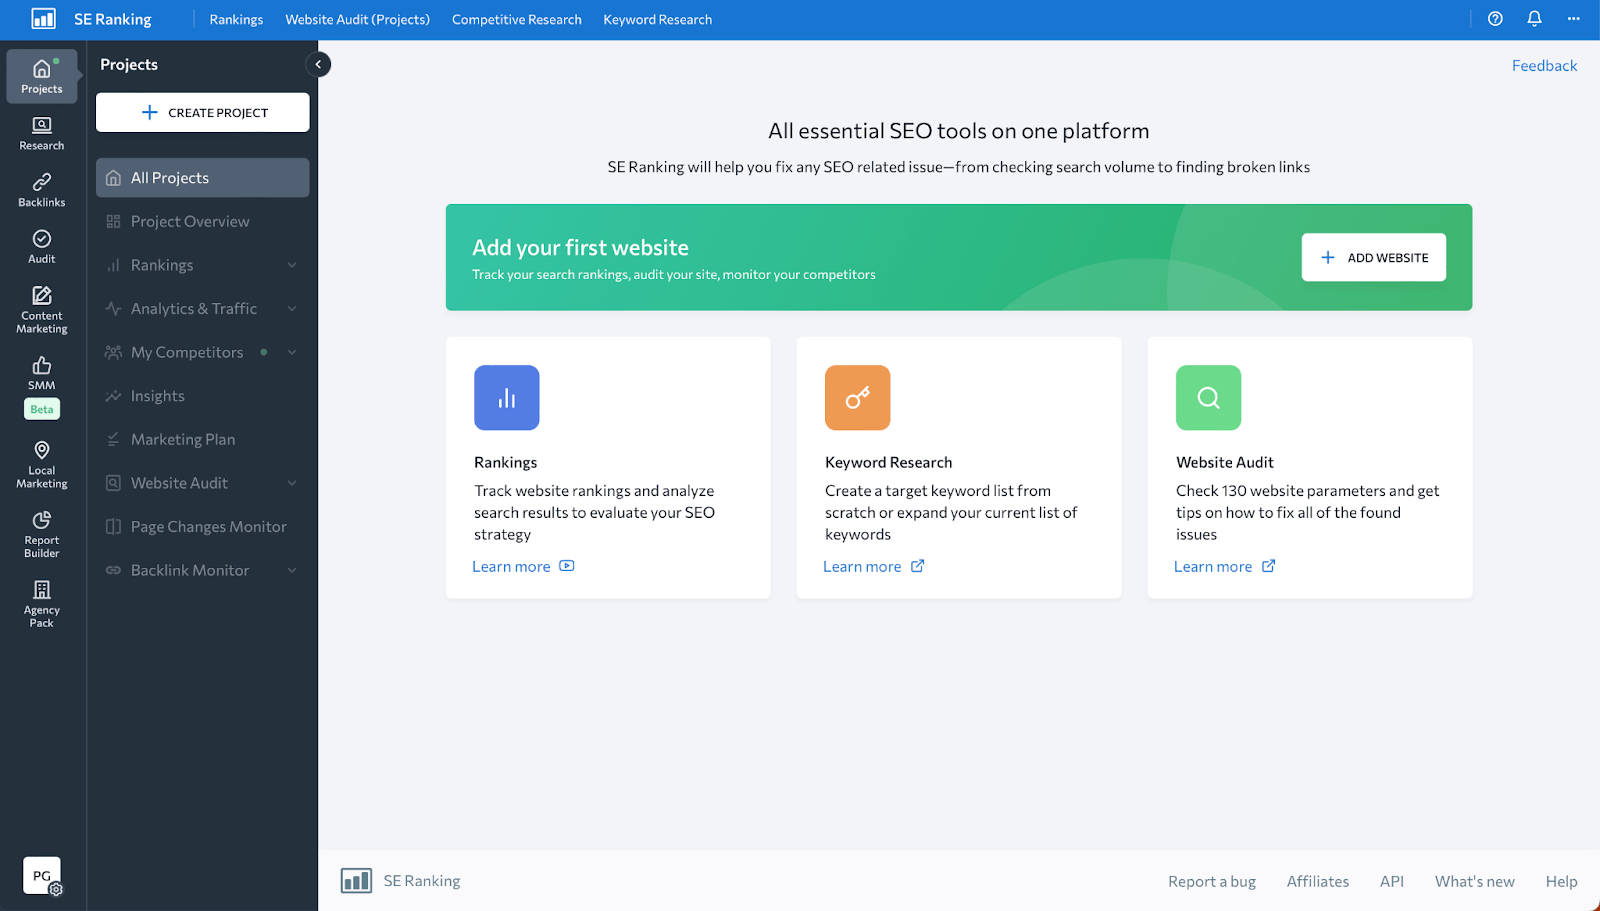The width and height of the screenshot is (1600, 911).
Task: Open Competitive Research top menu
Action: 516,20
